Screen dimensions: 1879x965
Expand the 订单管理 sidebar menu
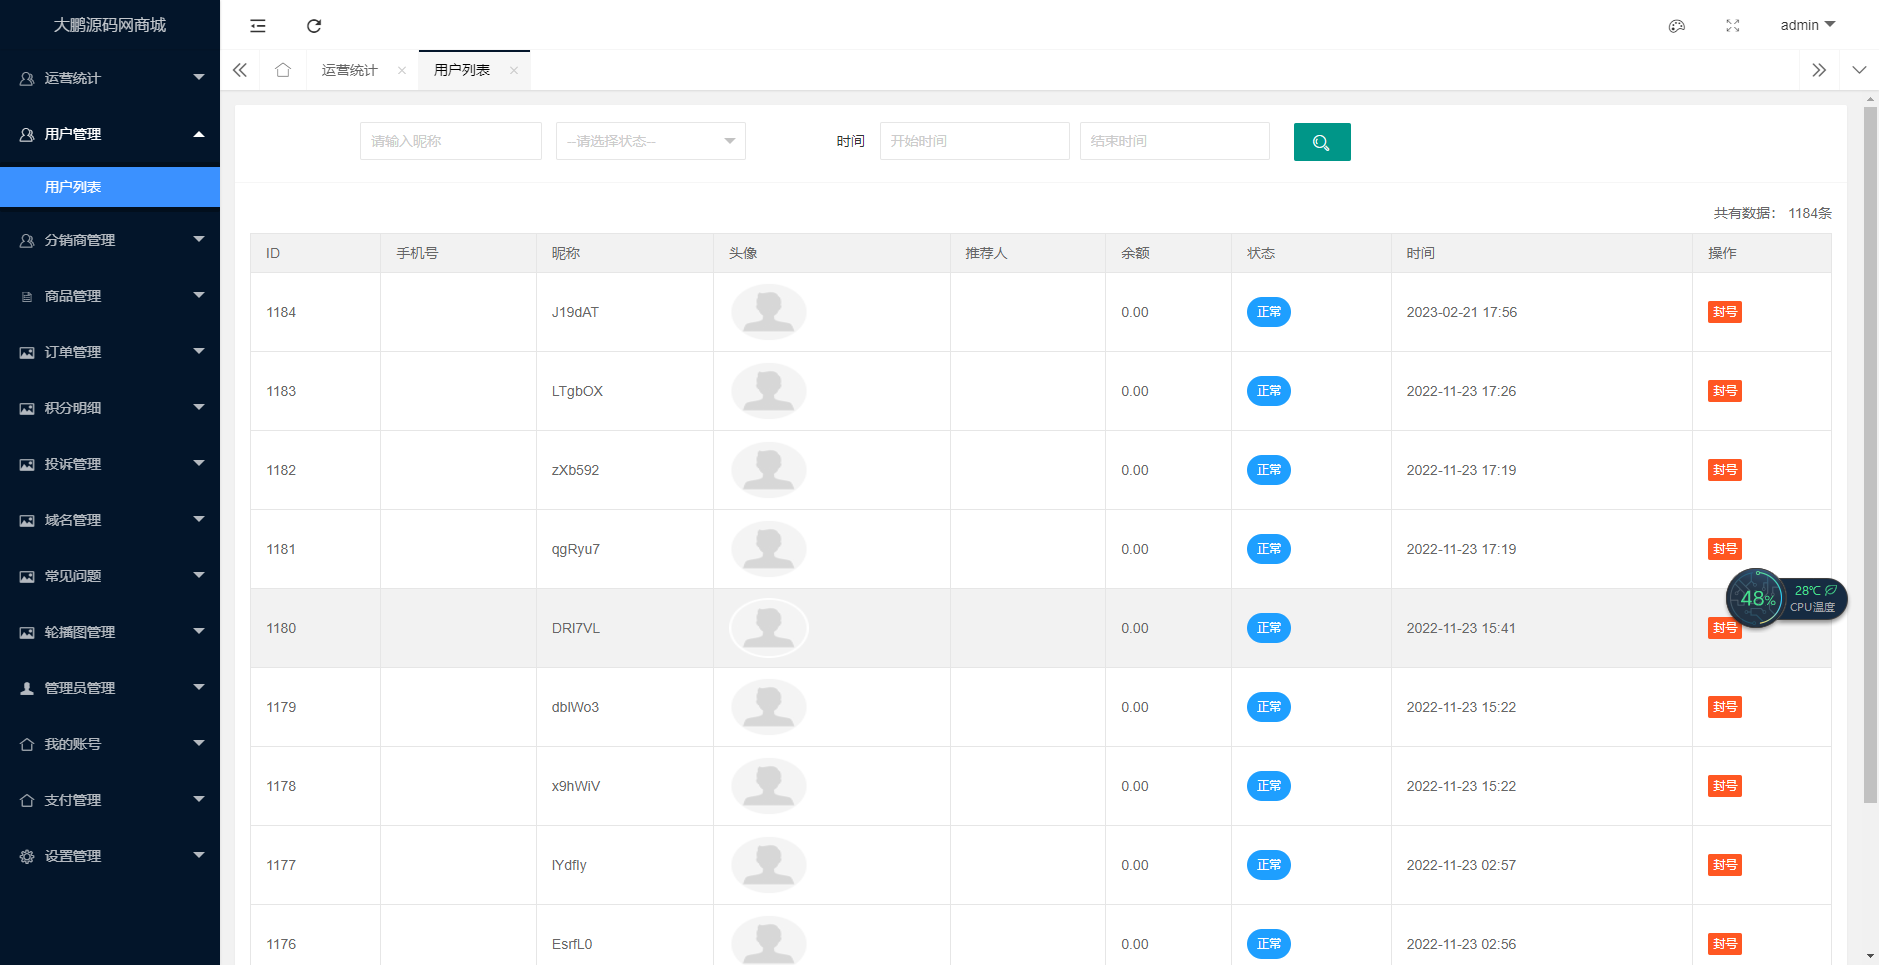110,352
